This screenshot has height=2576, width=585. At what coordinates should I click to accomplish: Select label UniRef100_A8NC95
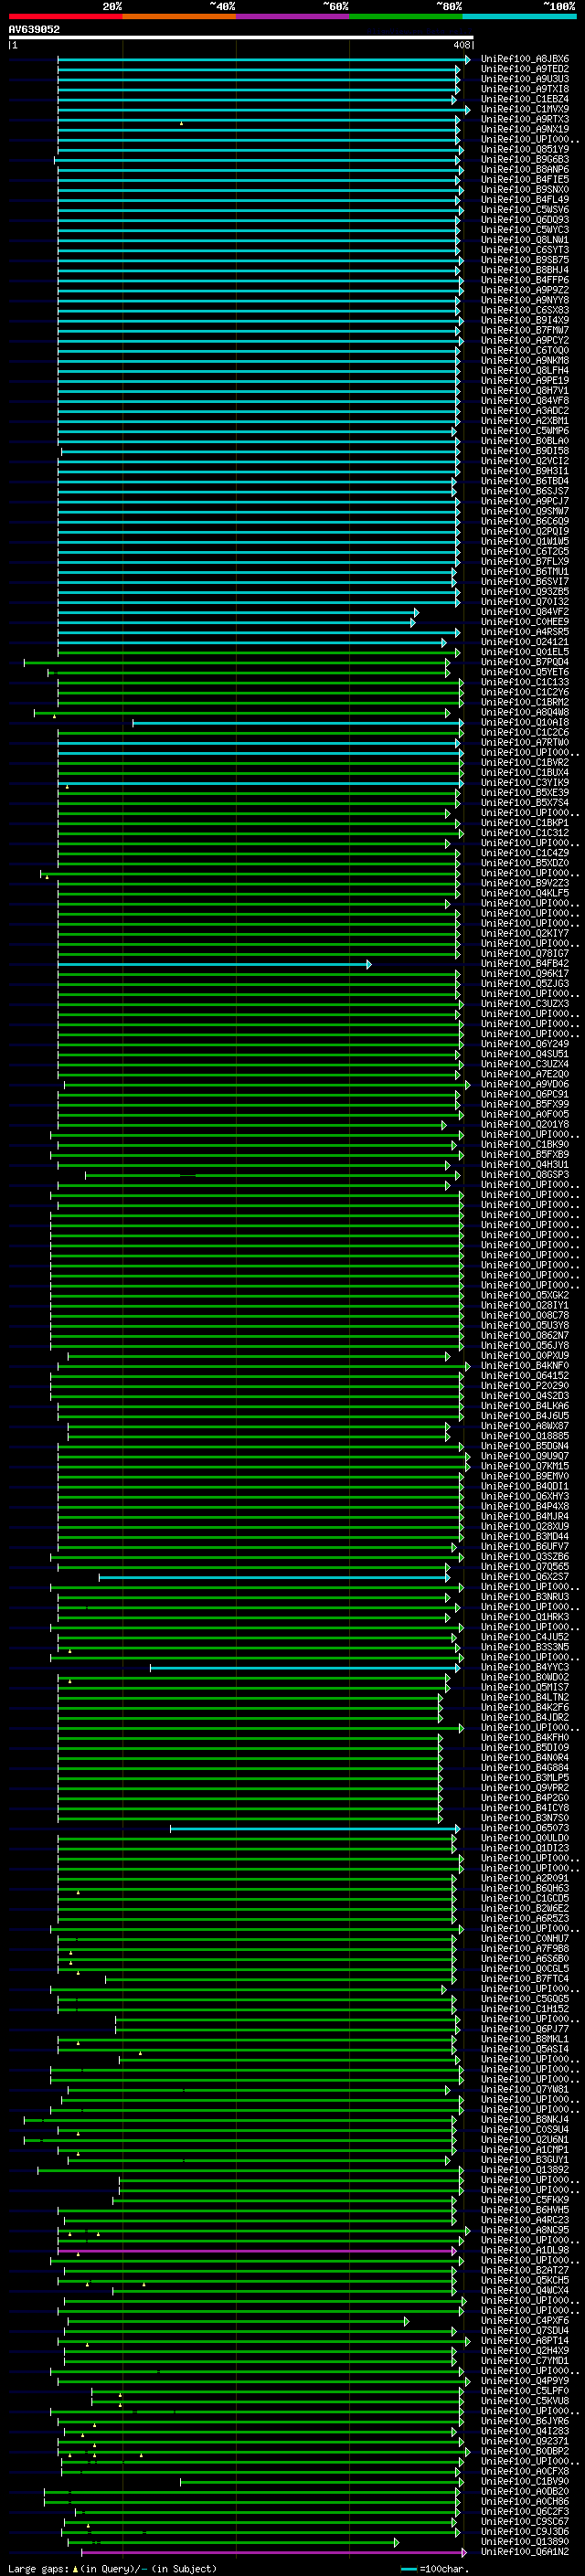pyautogui.click(x=524, y=2231)
